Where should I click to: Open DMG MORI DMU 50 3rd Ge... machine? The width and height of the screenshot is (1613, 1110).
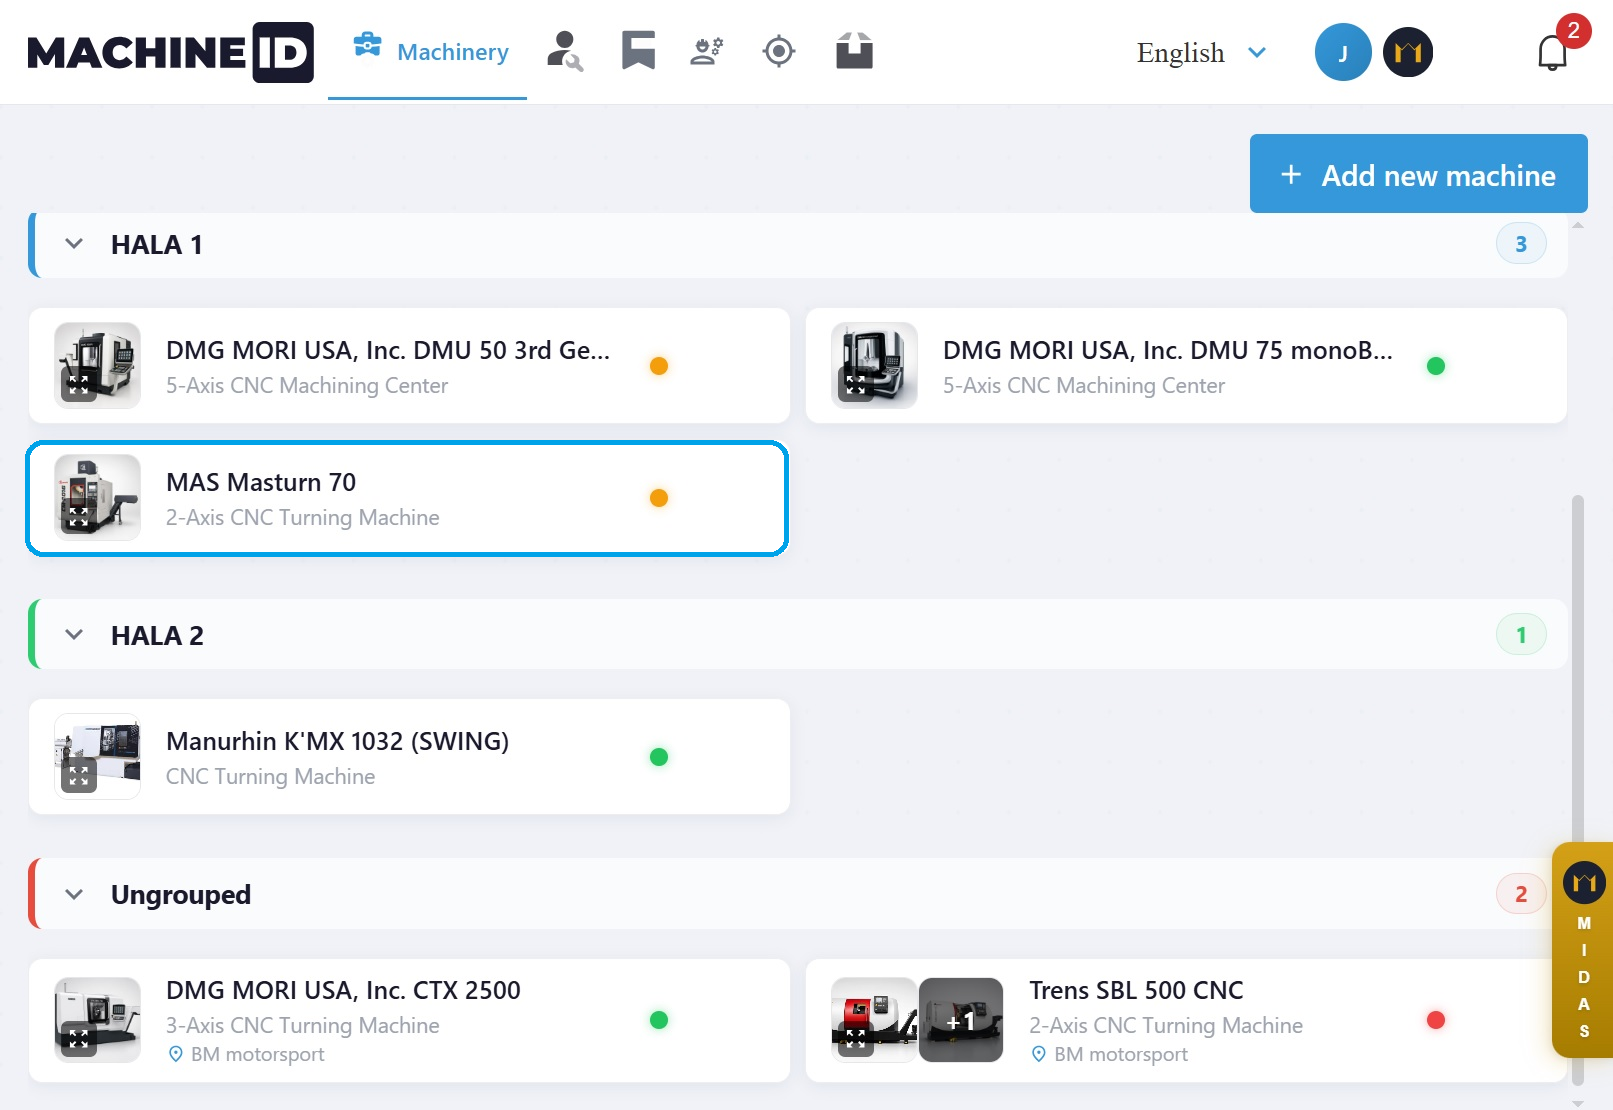[x=409, y=366]
